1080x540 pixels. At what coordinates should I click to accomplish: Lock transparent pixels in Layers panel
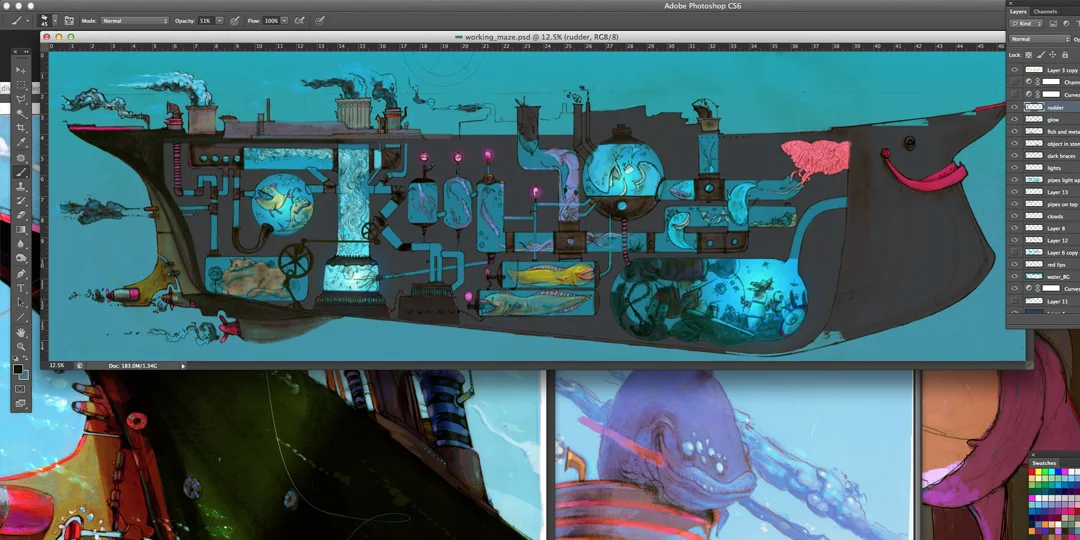tap(1028, 54)
